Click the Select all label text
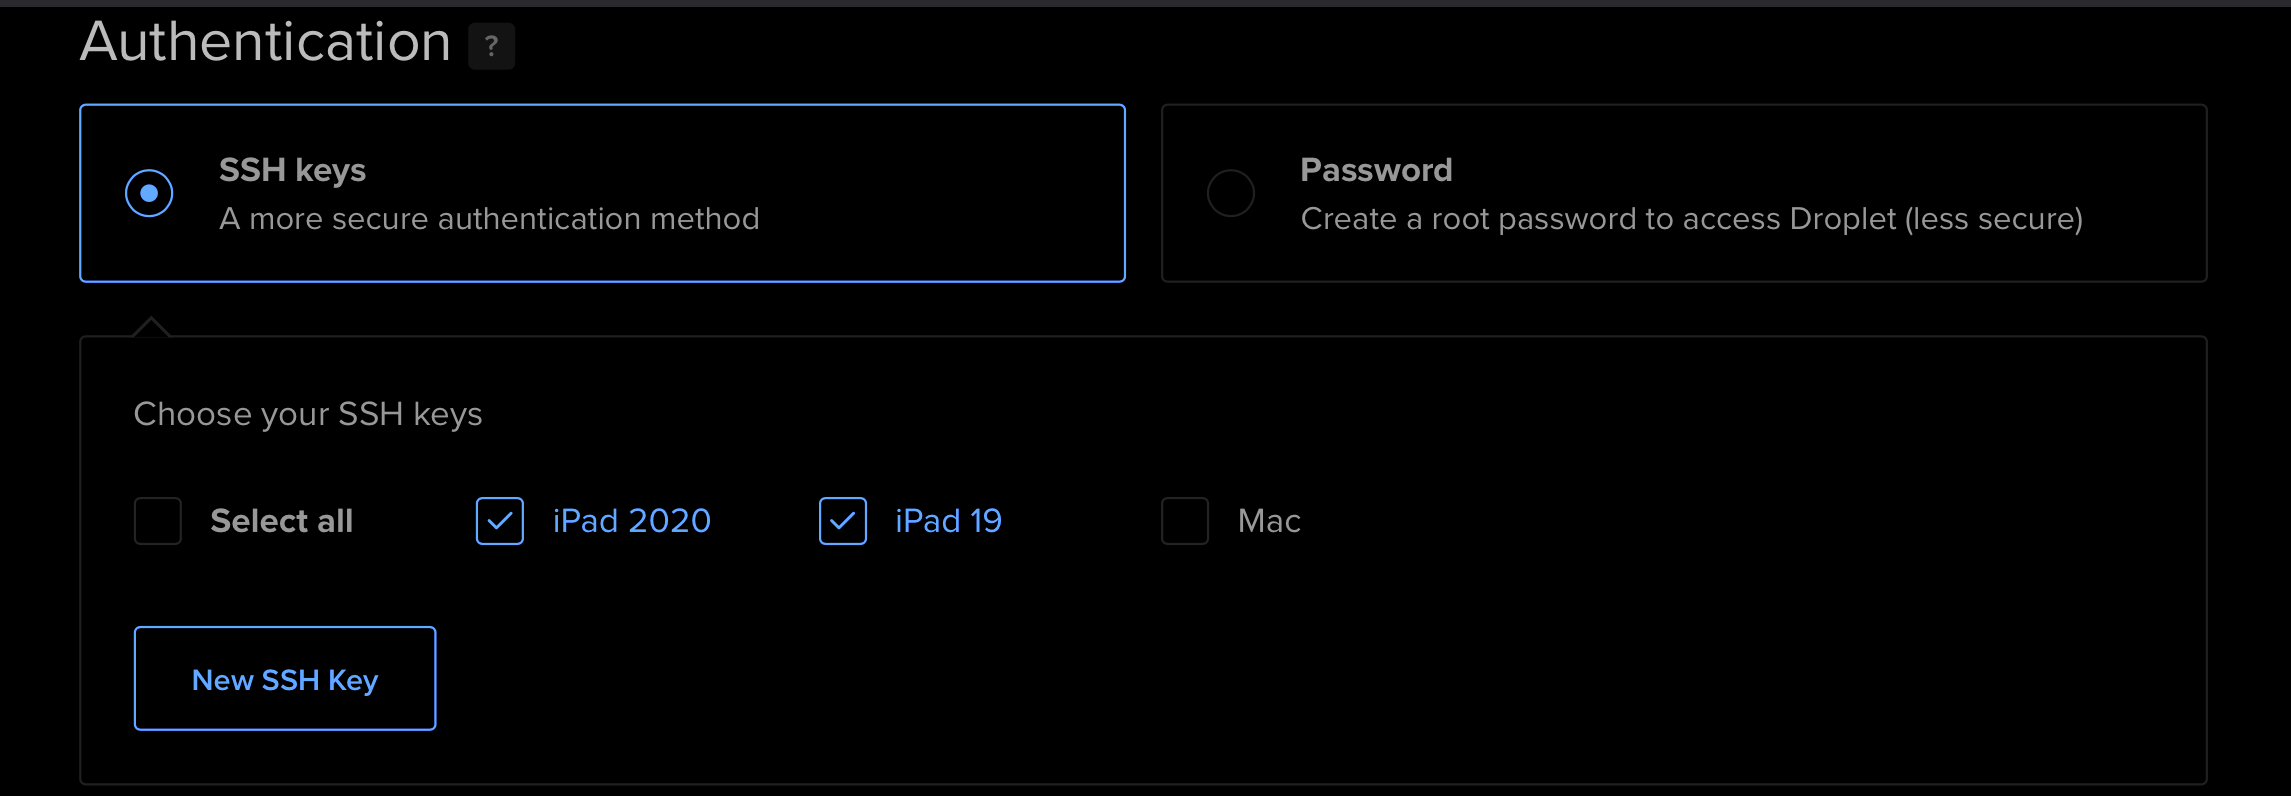This screenshot has width=2291, height=796. (x=281, y=521)
